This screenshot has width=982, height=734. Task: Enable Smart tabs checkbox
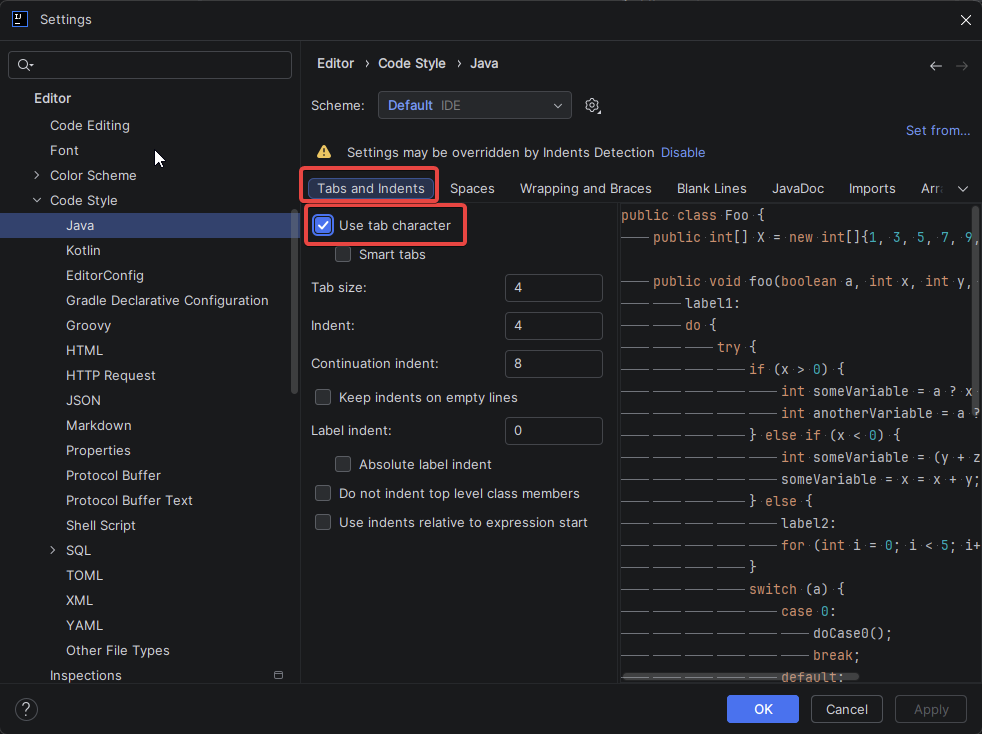pos(343,255)
